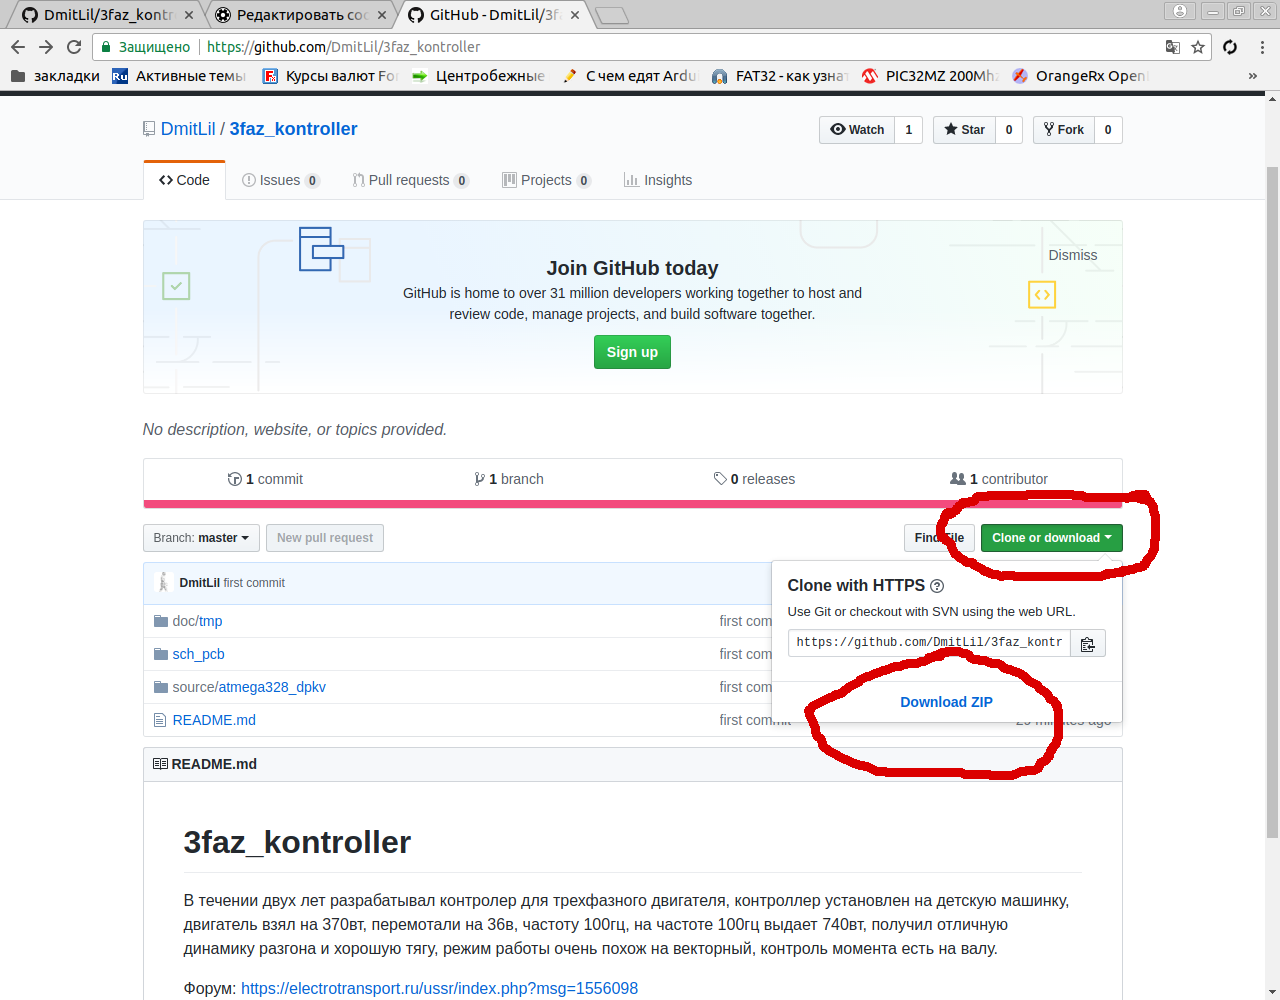Click the Fork button
Image resolution: width=1280 pixels, height=1000 pixels.
click(x=1064, y=130)
